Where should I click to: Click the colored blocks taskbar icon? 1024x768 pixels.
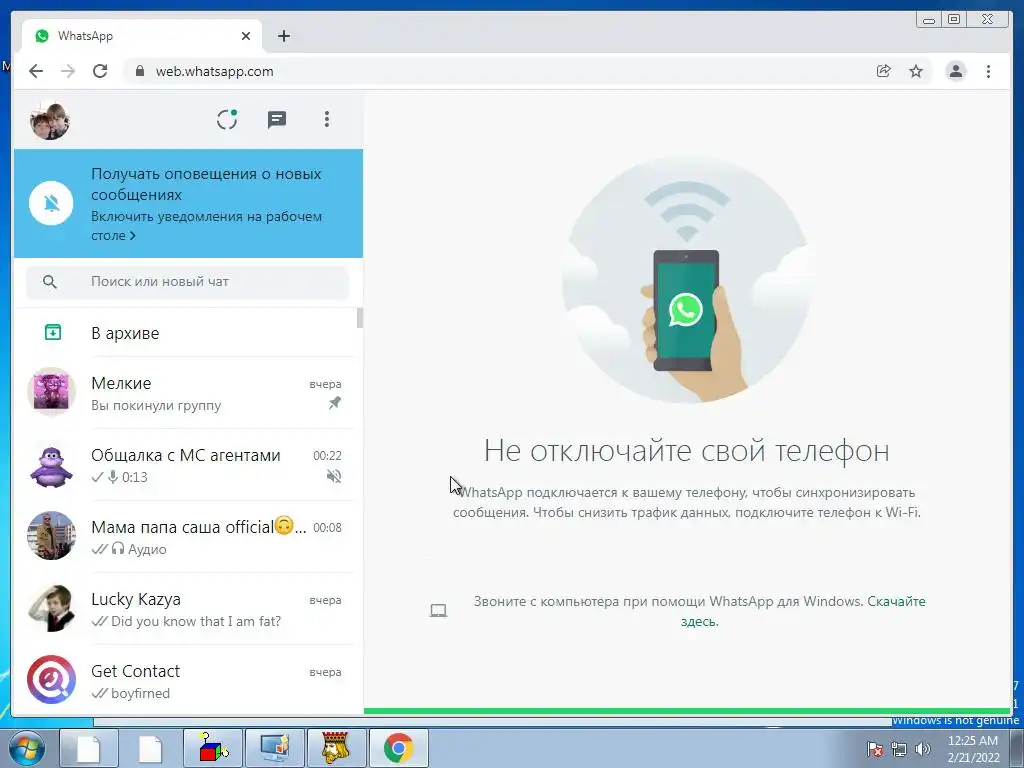click(x=213, y=748)
